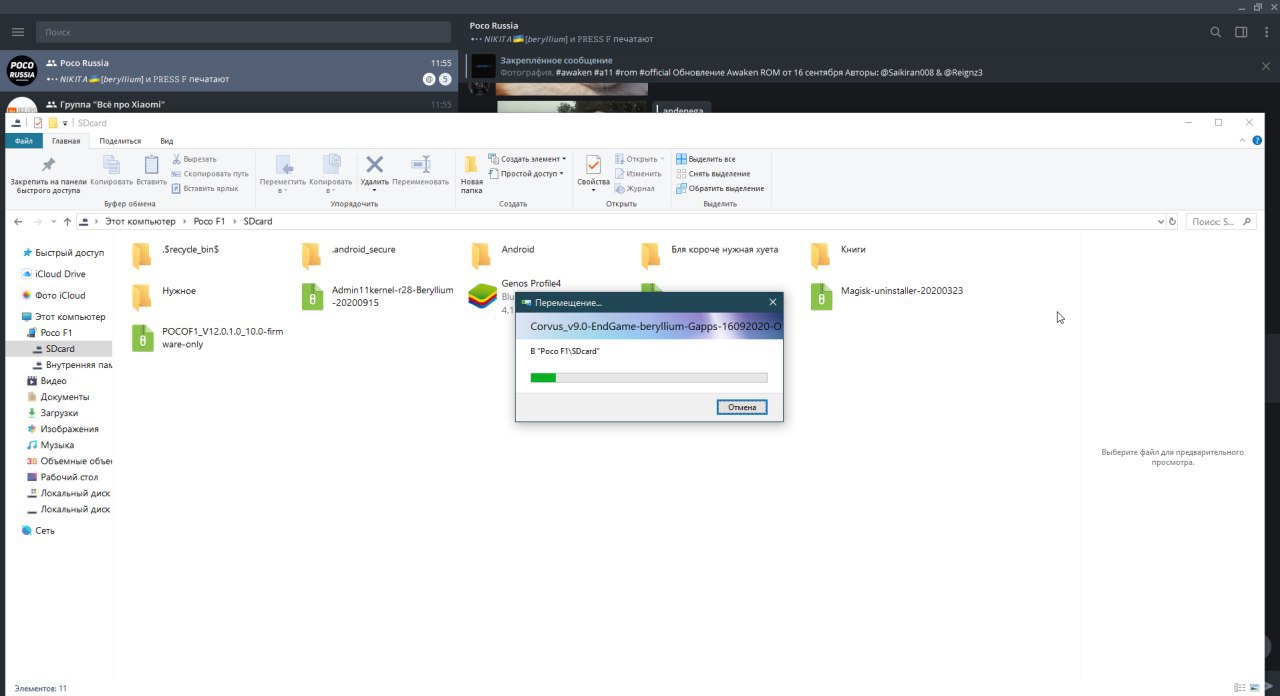Open the pinned Awaken ROM message
Viewport: 1280px width, 696px height.
pos(740,66)
